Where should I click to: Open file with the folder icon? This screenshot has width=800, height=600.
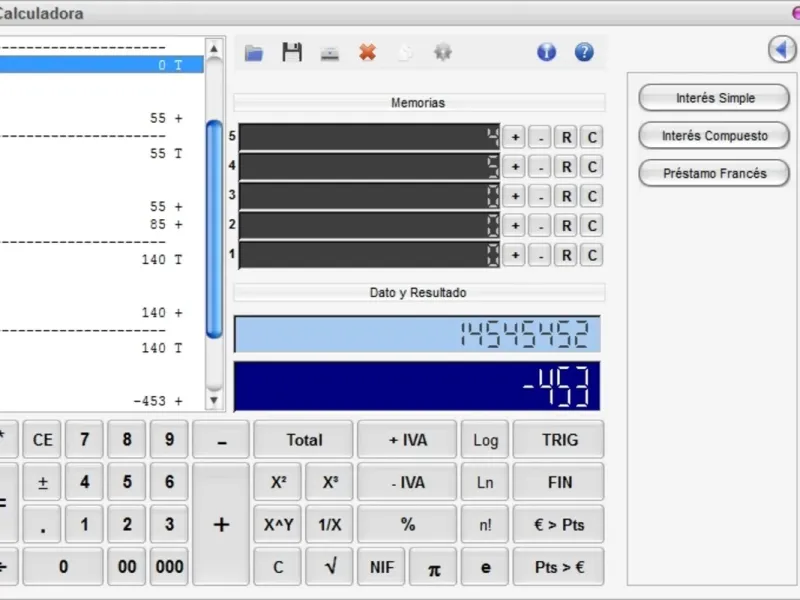coord(254,53)
